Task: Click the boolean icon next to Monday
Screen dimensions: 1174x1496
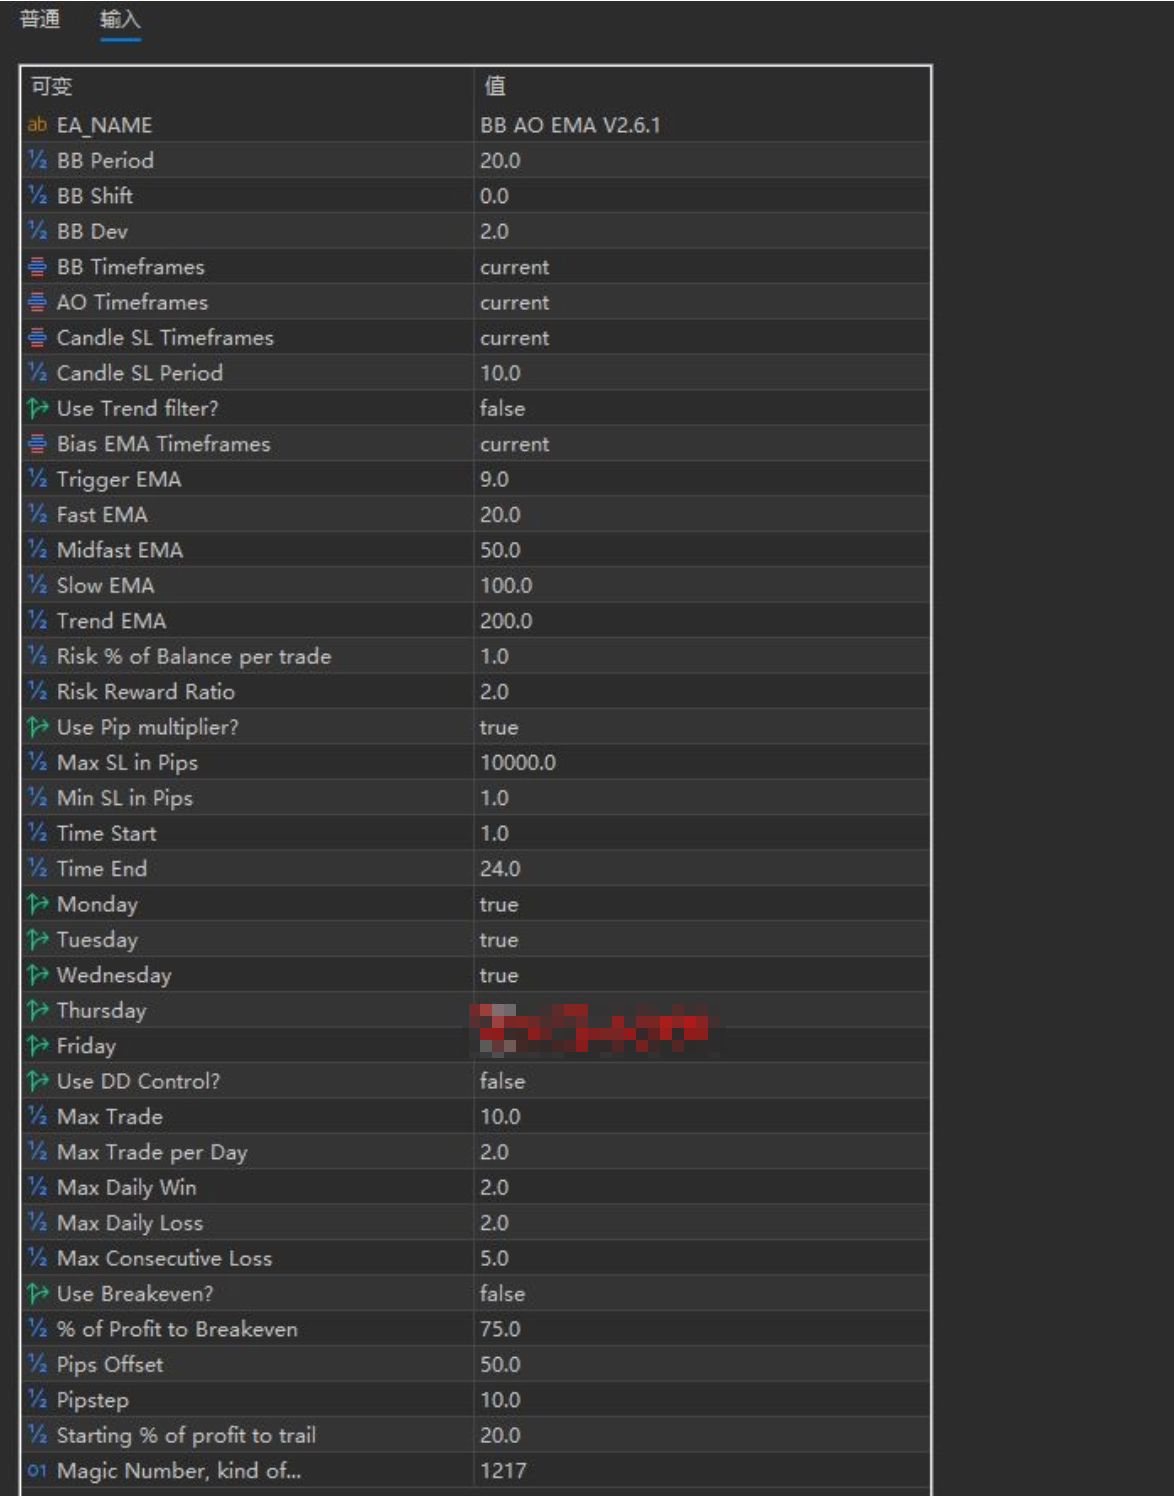Action: (37, 904)
